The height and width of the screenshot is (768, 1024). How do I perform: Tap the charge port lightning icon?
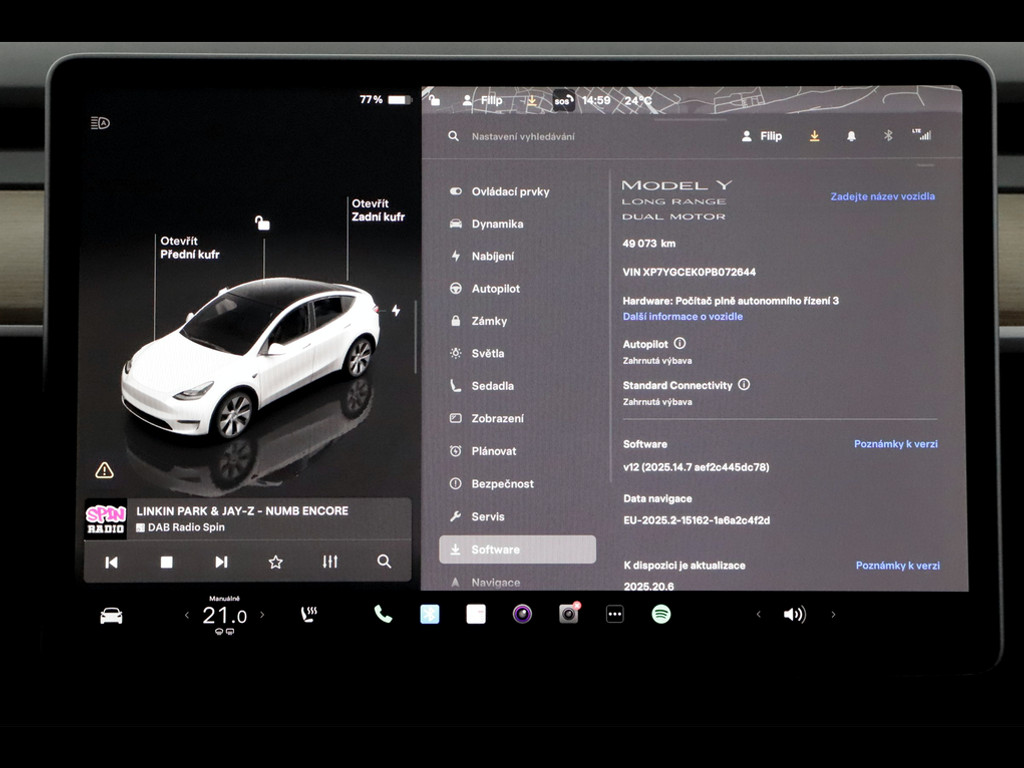396,310
